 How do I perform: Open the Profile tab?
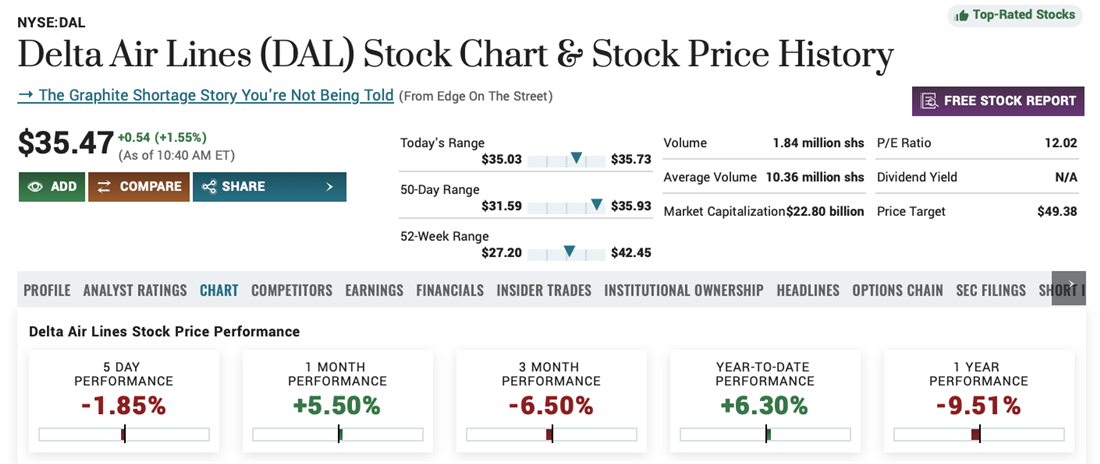tap(47, 290)
